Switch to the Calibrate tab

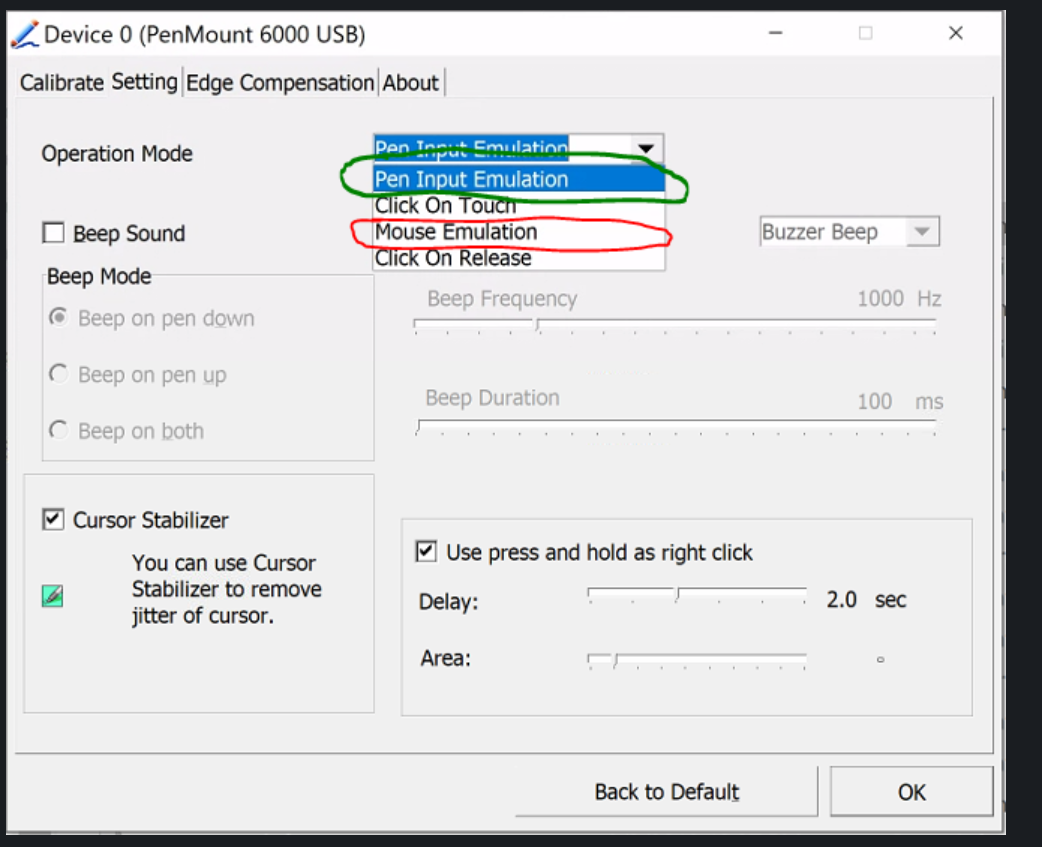(61, 83)
